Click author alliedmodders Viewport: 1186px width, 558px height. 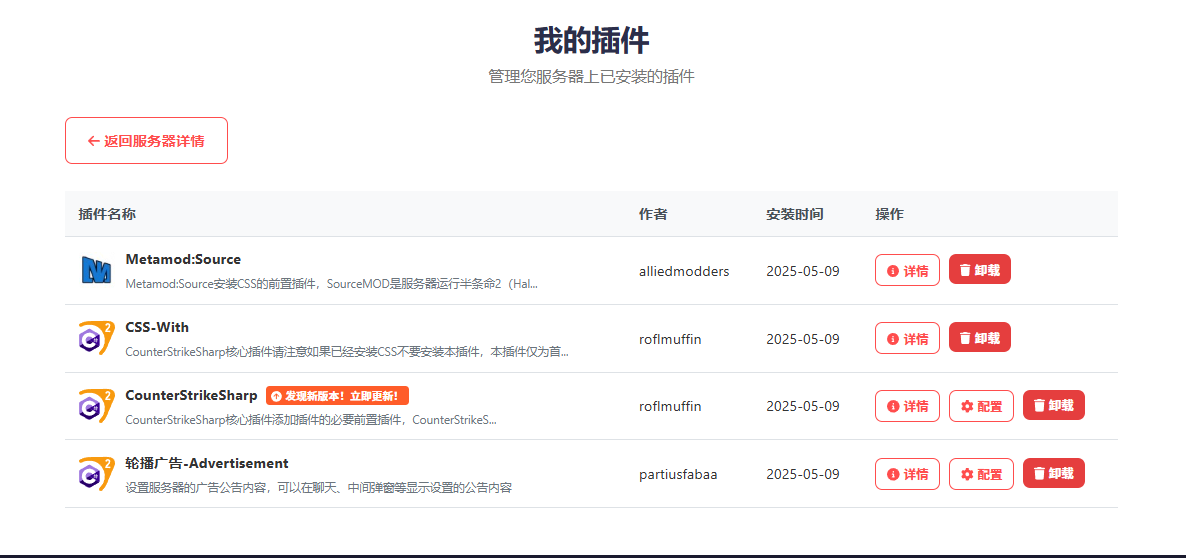[684, 271]
